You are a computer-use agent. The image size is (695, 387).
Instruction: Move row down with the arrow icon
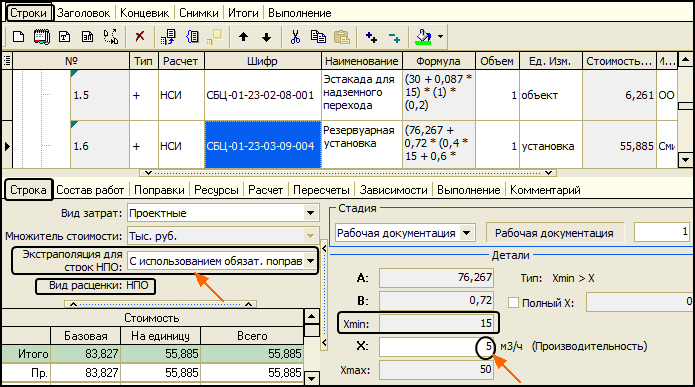coord(266,37)
